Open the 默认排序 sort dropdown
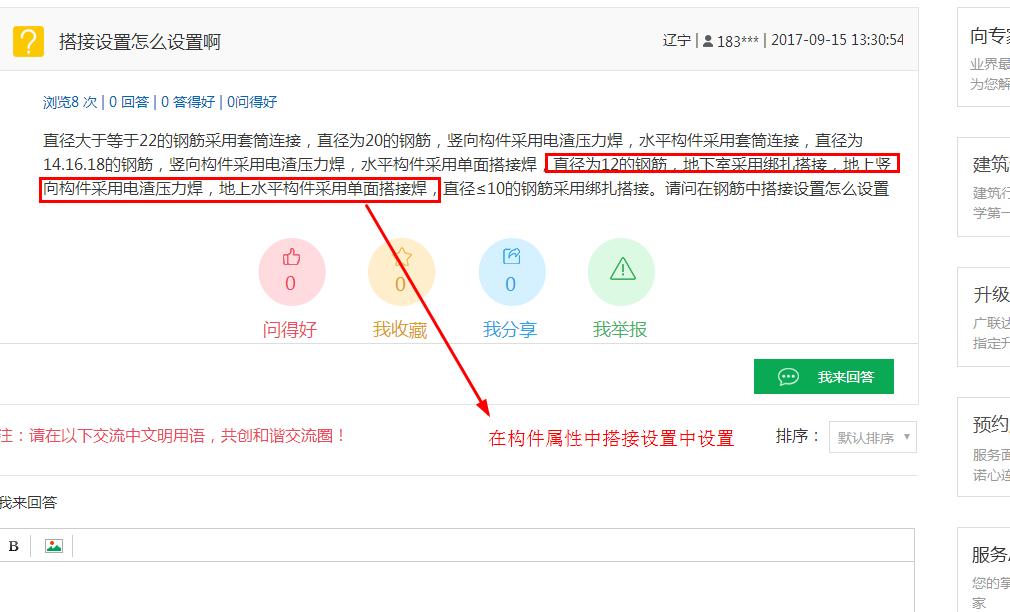Image resolution: width=1010 pixels, height=612 pixels. 872,437
